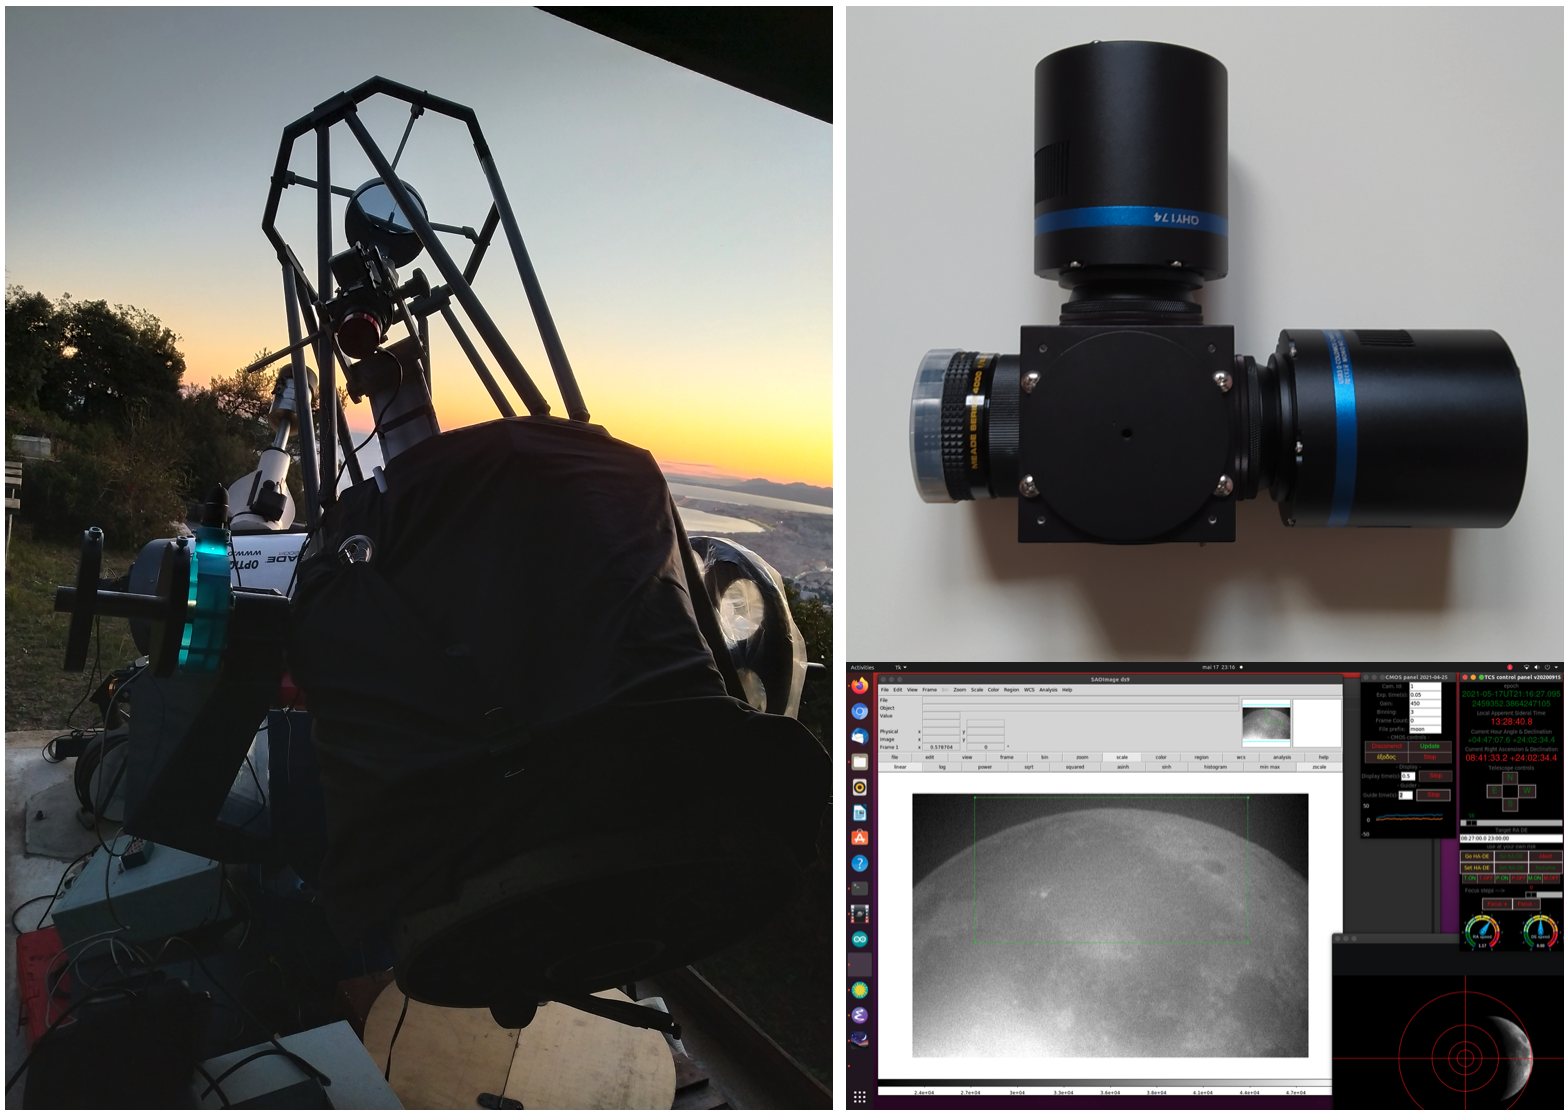Select 'linear' scale in ds9
This screenshot has width=1568, height=1113.
[x=900, y=767]
